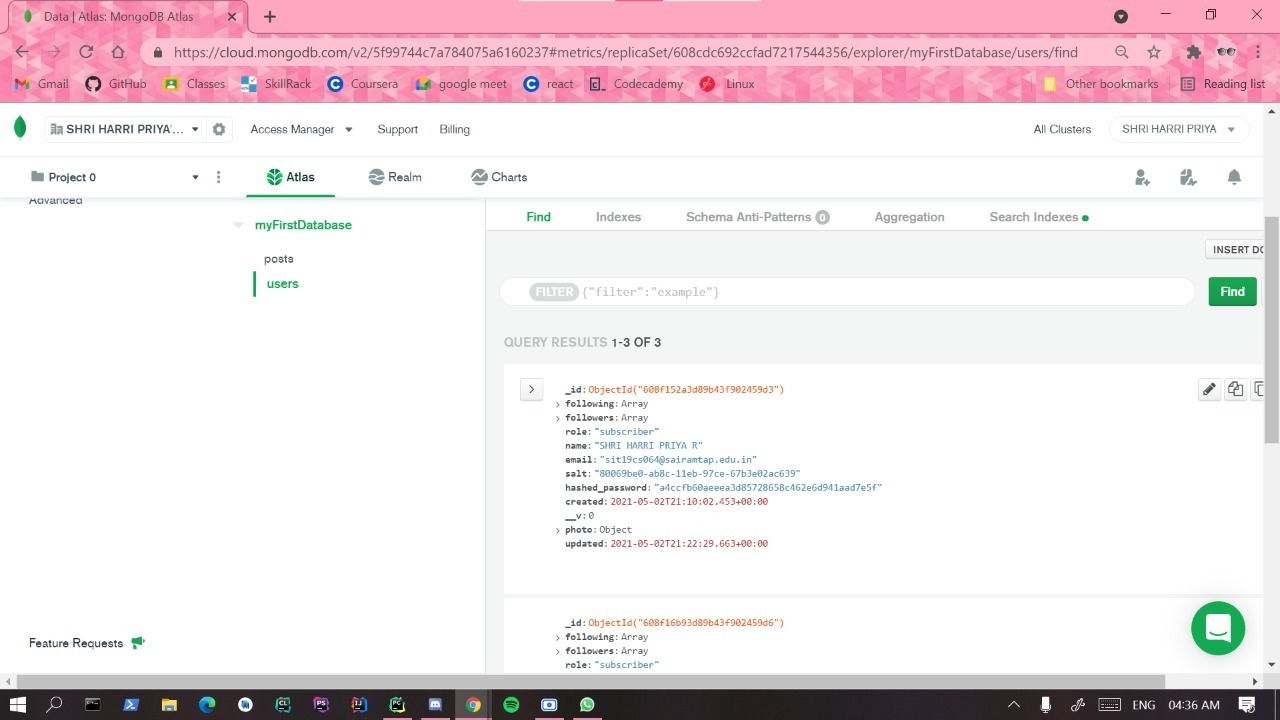This screenshot has width=1280, height=720.
Task: Open the Aggregation tab
Action: 909,216
